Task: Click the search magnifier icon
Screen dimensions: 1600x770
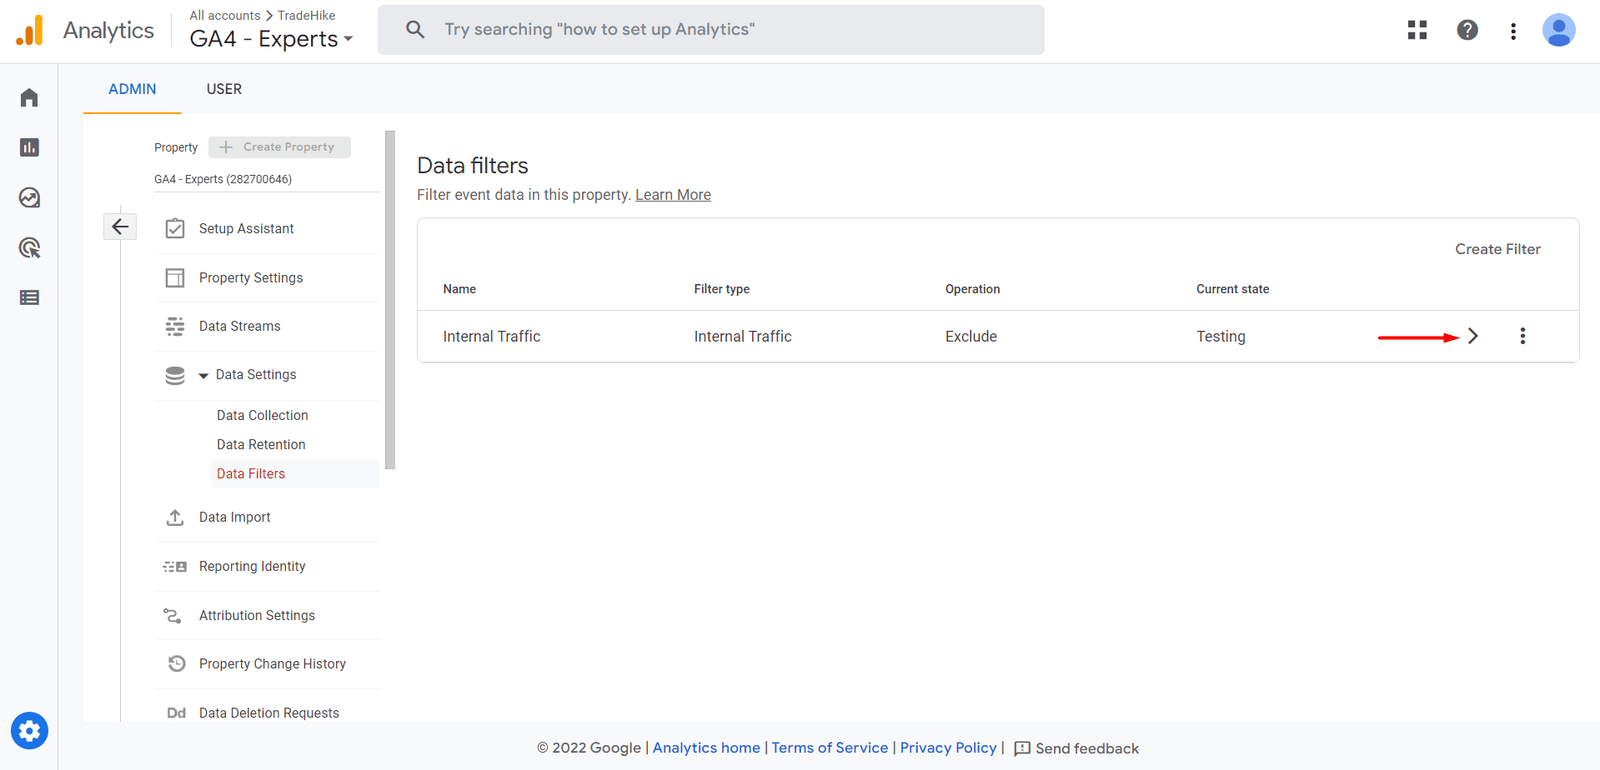Action: (x=415, y=30)
